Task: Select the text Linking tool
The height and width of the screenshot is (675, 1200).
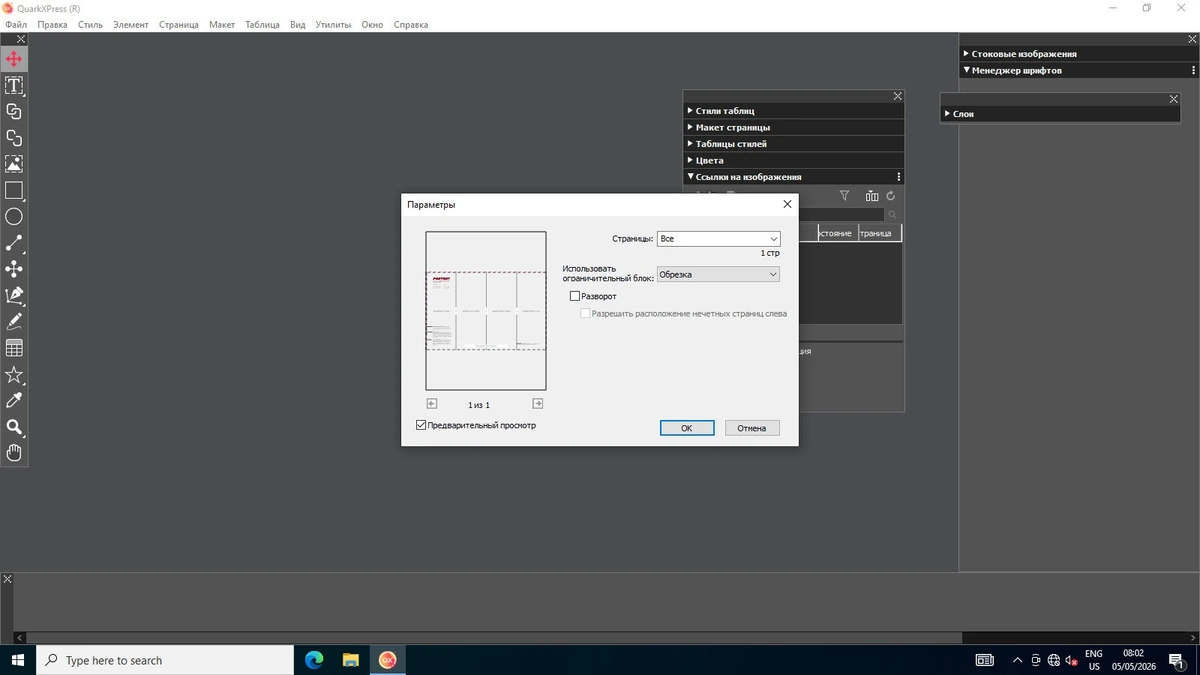Action: (14, 112)
